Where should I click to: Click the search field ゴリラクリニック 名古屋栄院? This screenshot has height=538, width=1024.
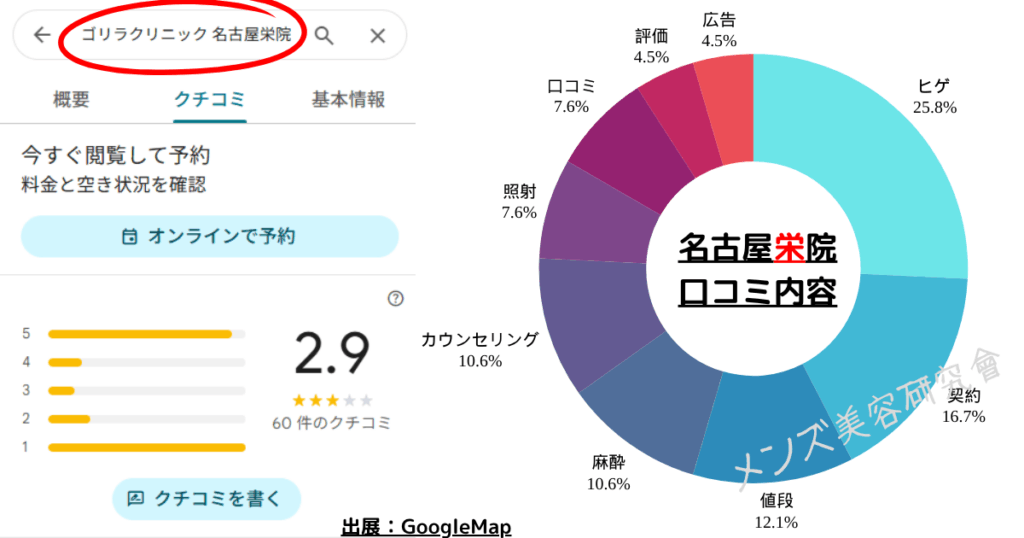click(x=186, y=35)
